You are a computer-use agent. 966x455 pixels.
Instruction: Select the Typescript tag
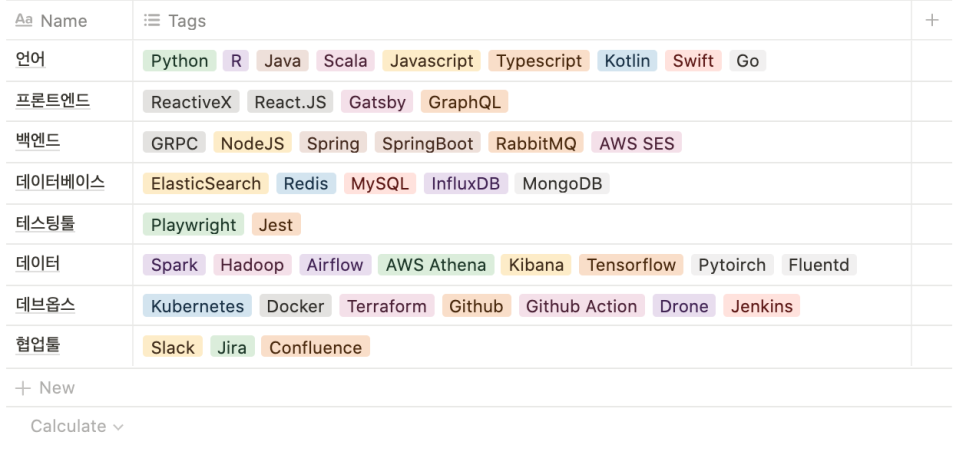539,61
